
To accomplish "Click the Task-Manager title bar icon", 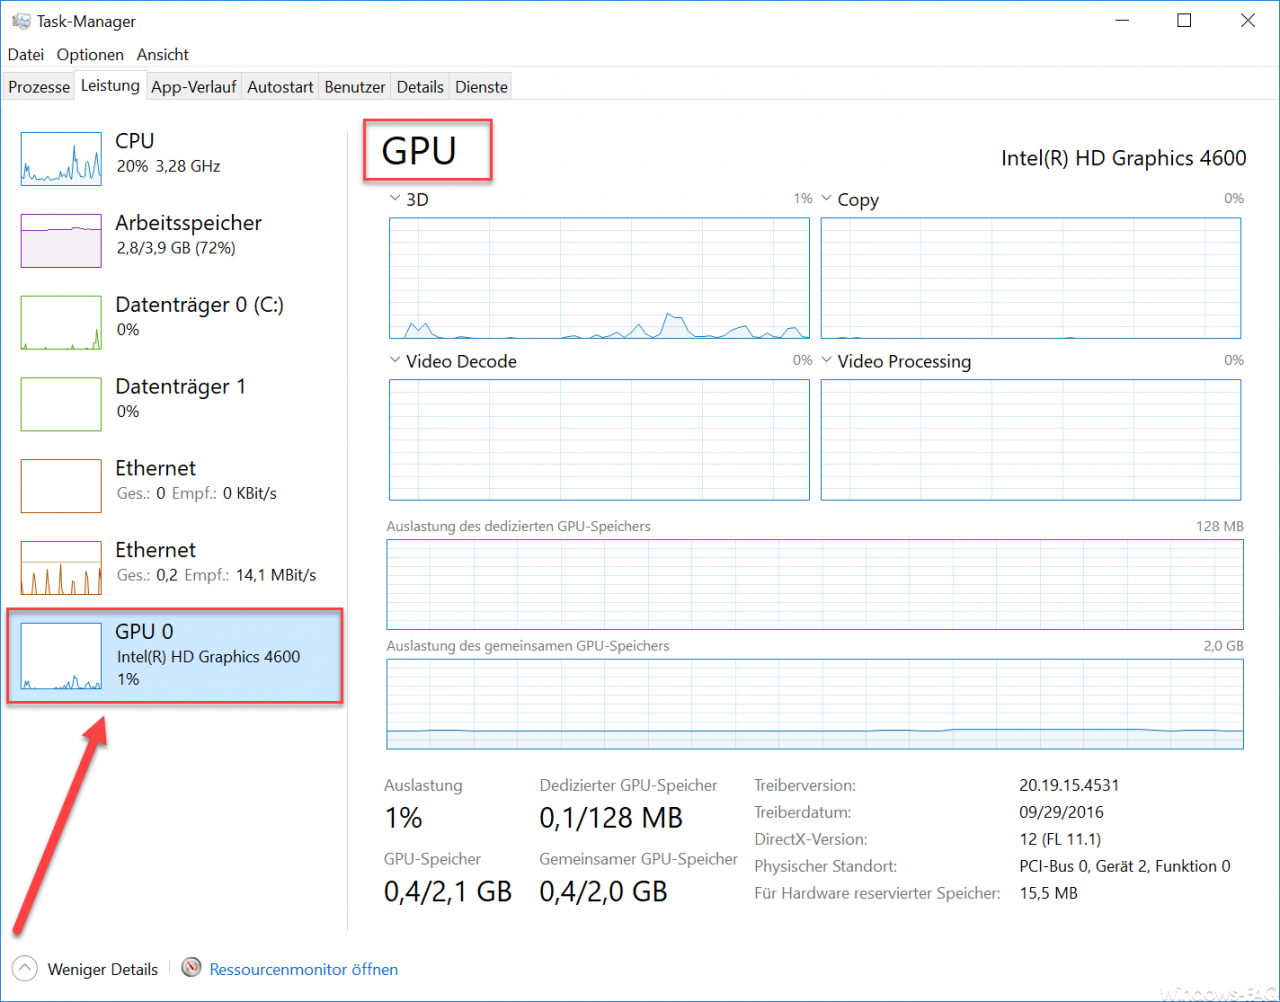I will tap(21, 20).
